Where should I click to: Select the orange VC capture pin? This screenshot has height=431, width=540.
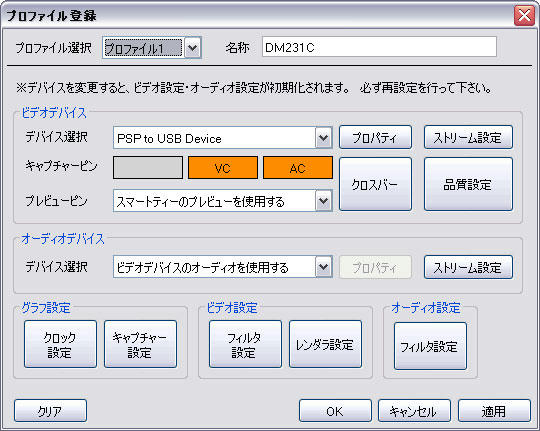click(x=223, y=167)
